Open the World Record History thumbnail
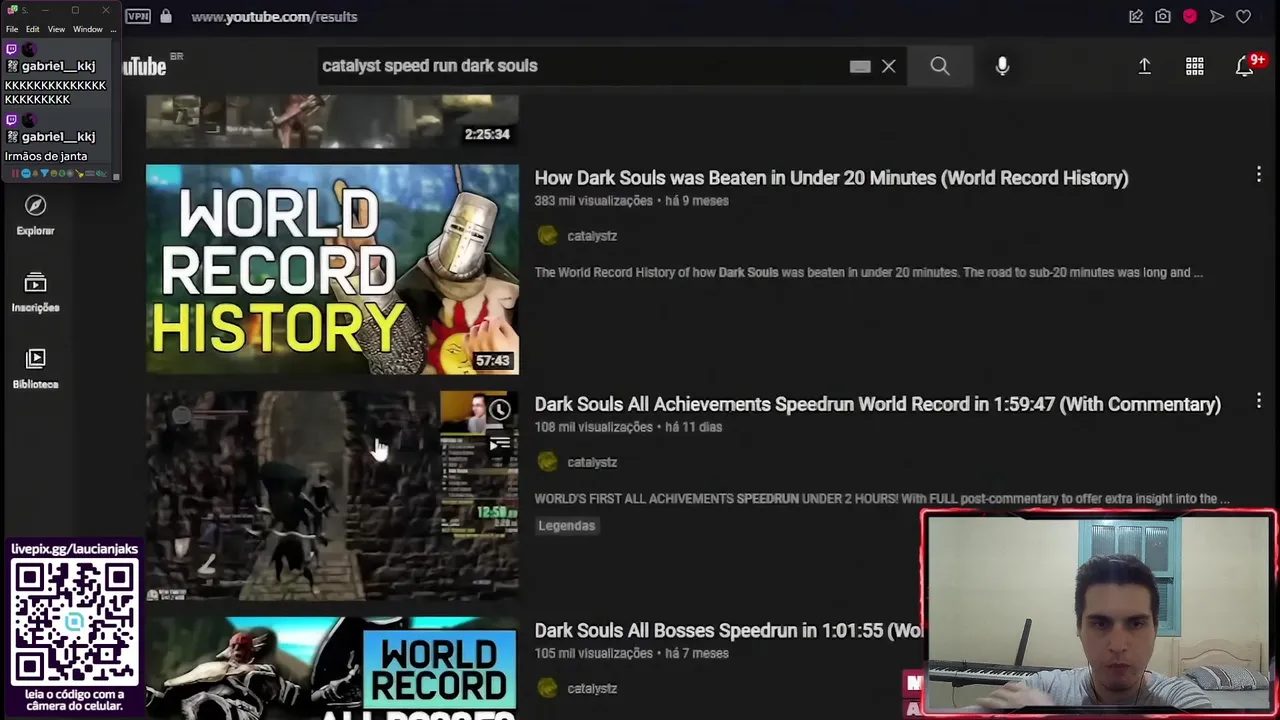The height and width of the screenshot is (720, 1280). (332, 269)
